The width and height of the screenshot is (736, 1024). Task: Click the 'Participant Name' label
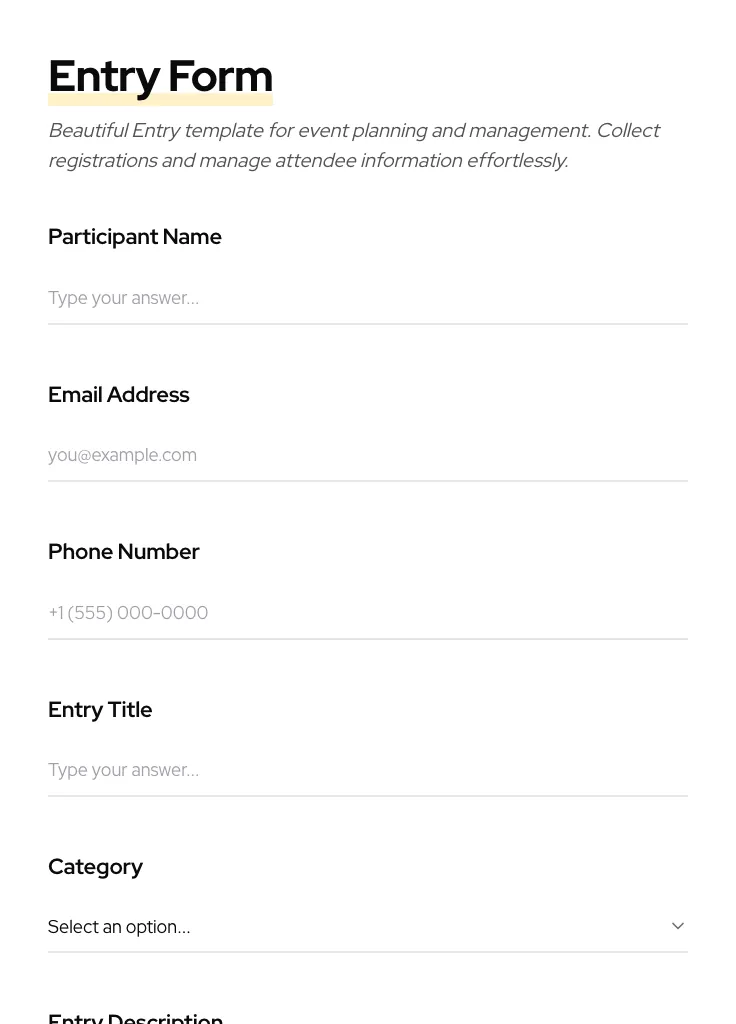click(x=135, y=237)
